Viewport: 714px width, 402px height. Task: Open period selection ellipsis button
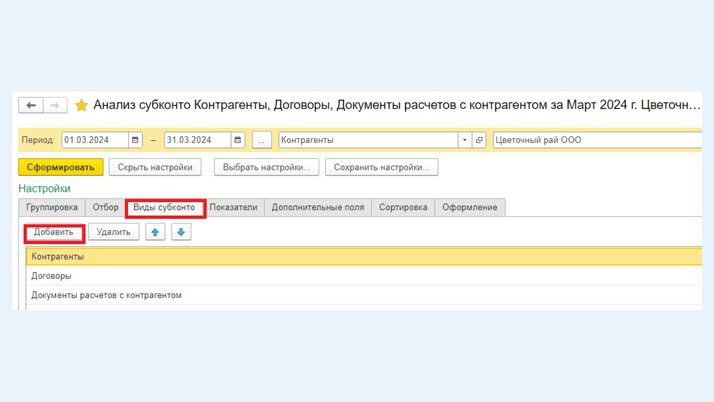262,140
